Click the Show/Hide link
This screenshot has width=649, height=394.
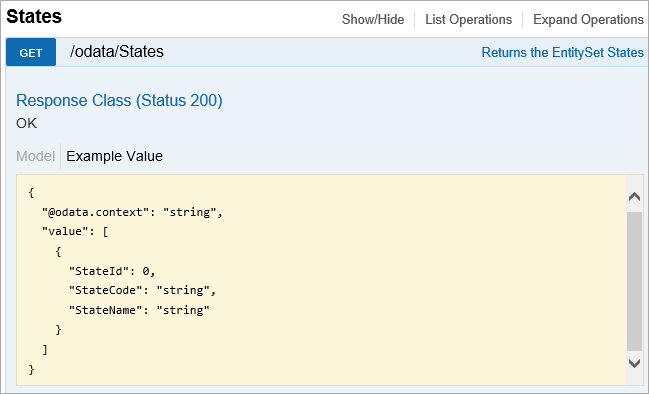(373, 19)
